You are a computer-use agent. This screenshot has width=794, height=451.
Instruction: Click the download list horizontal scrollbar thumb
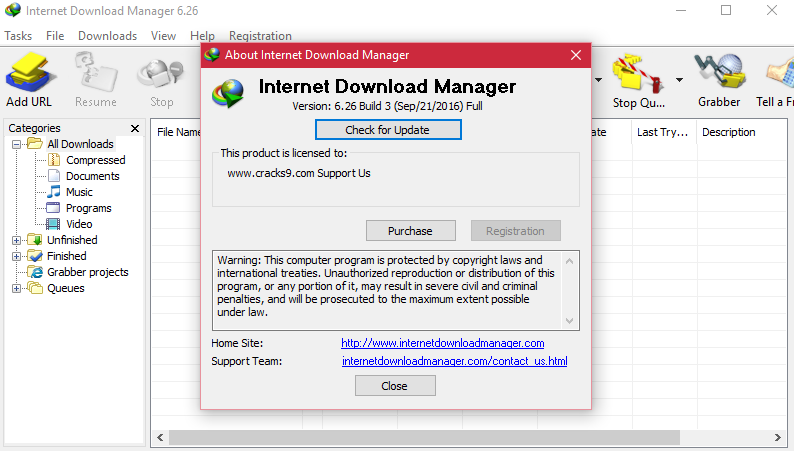[x=424, y=437]
